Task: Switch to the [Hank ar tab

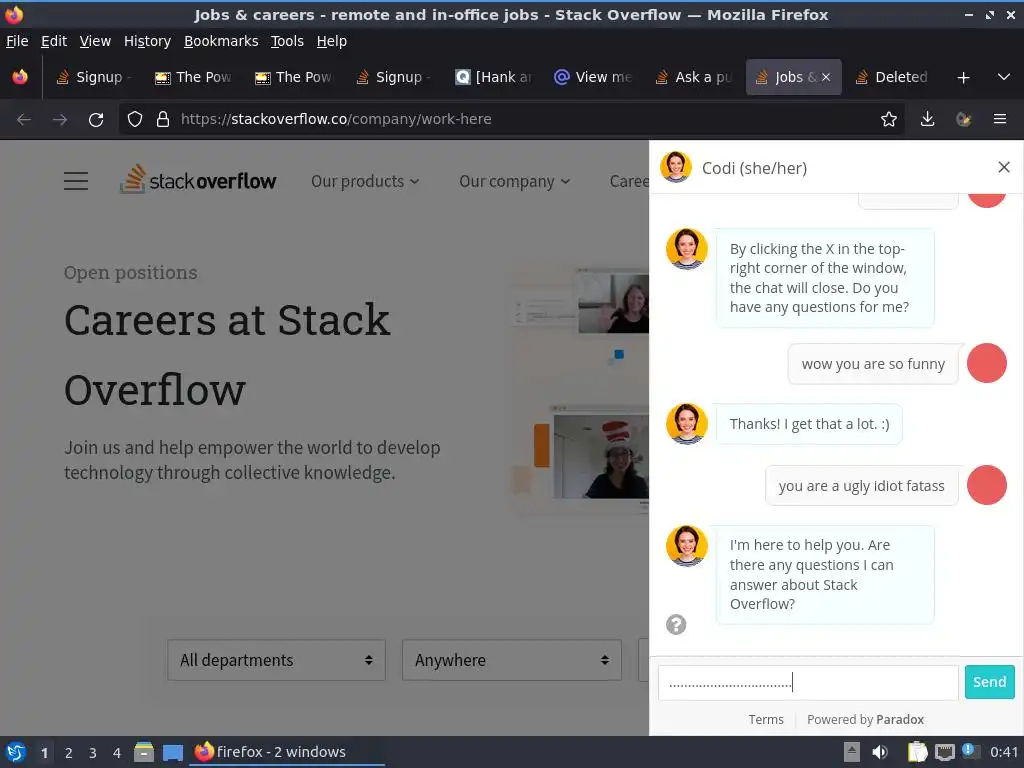Action: [x=494, y=77]
